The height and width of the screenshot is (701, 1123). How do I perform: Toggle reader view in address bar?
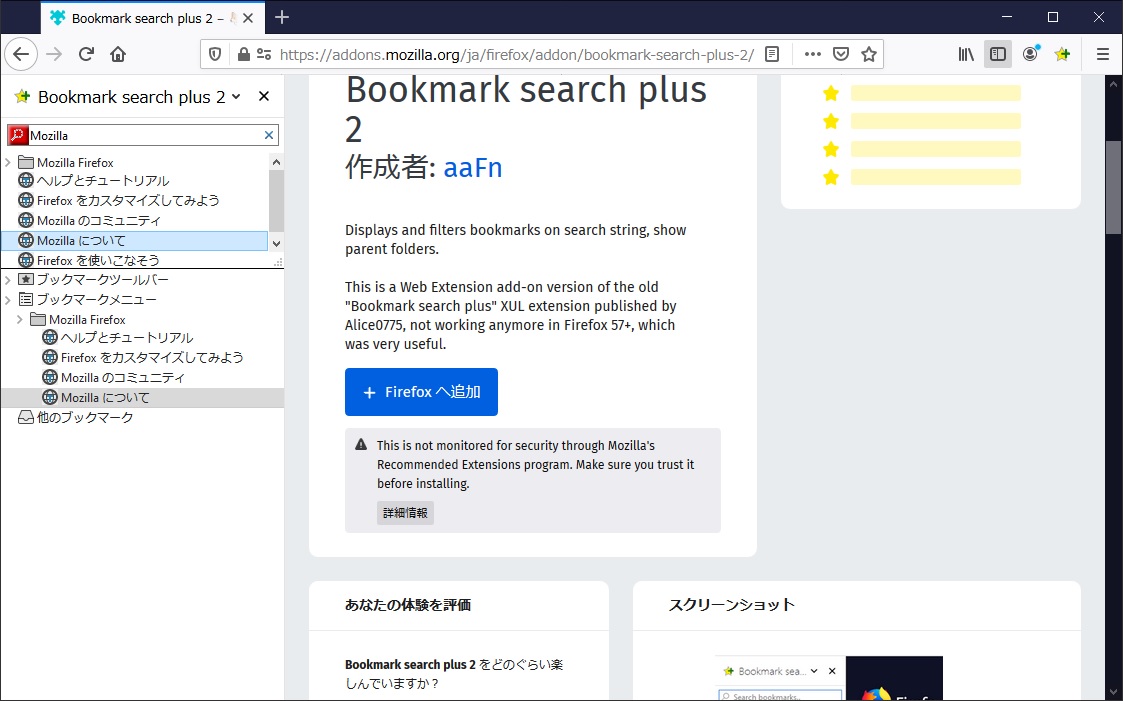[772, 54]
